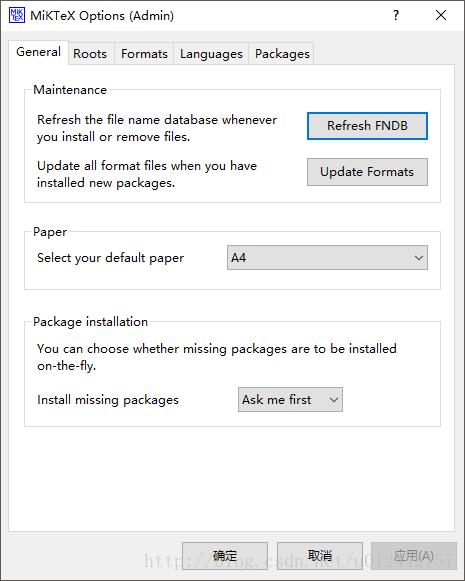The width and height of the screenshot is (465, 581).
Task: Open the Install missing packages dropdown
Action: (290, 399)
